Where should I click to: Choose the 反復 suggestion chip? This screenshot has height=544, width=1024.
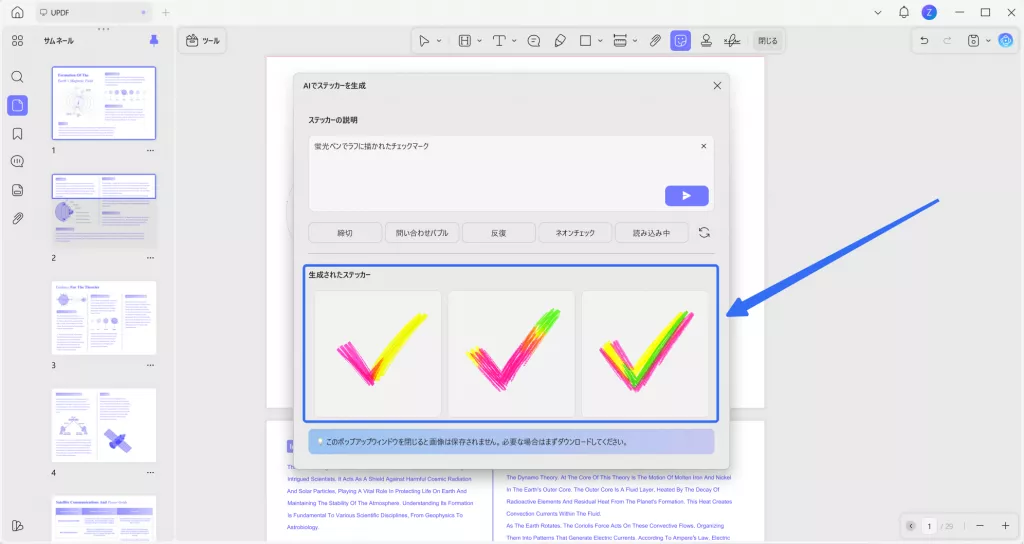point(499,232)
